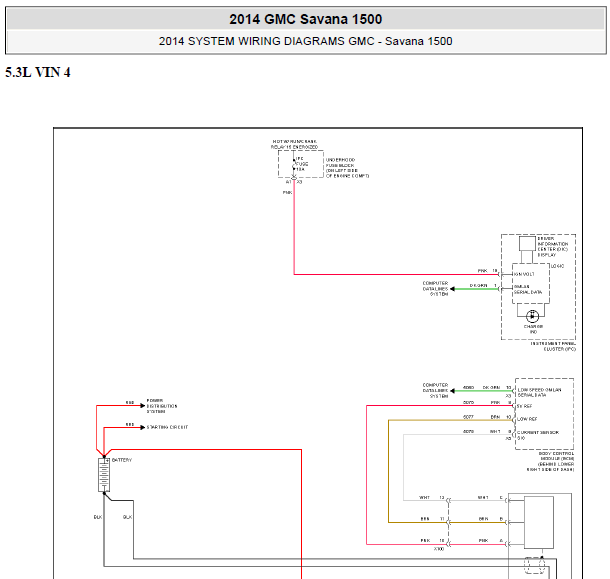Click the "IGN VOLT" terminal label
The image size is (610, 579).
click(x=524, y=274)
